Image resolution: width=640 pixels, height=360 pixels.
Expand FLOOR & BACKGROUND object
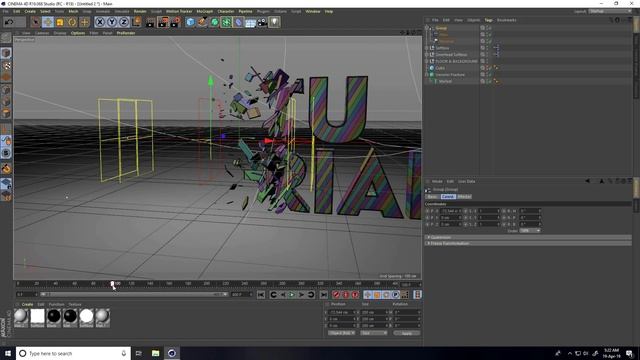(427, 61)
